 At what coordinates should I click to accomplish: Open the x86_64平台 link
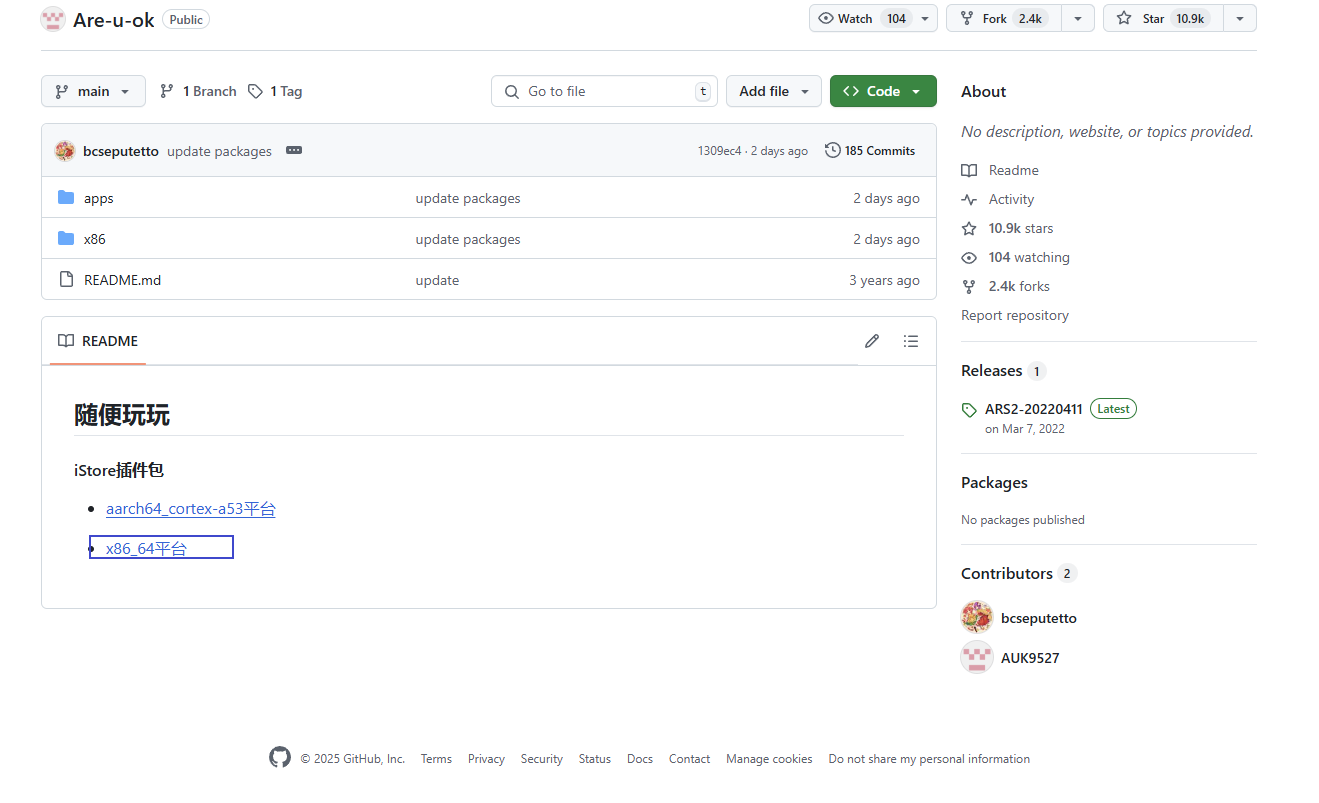click(x=146, y=548)
